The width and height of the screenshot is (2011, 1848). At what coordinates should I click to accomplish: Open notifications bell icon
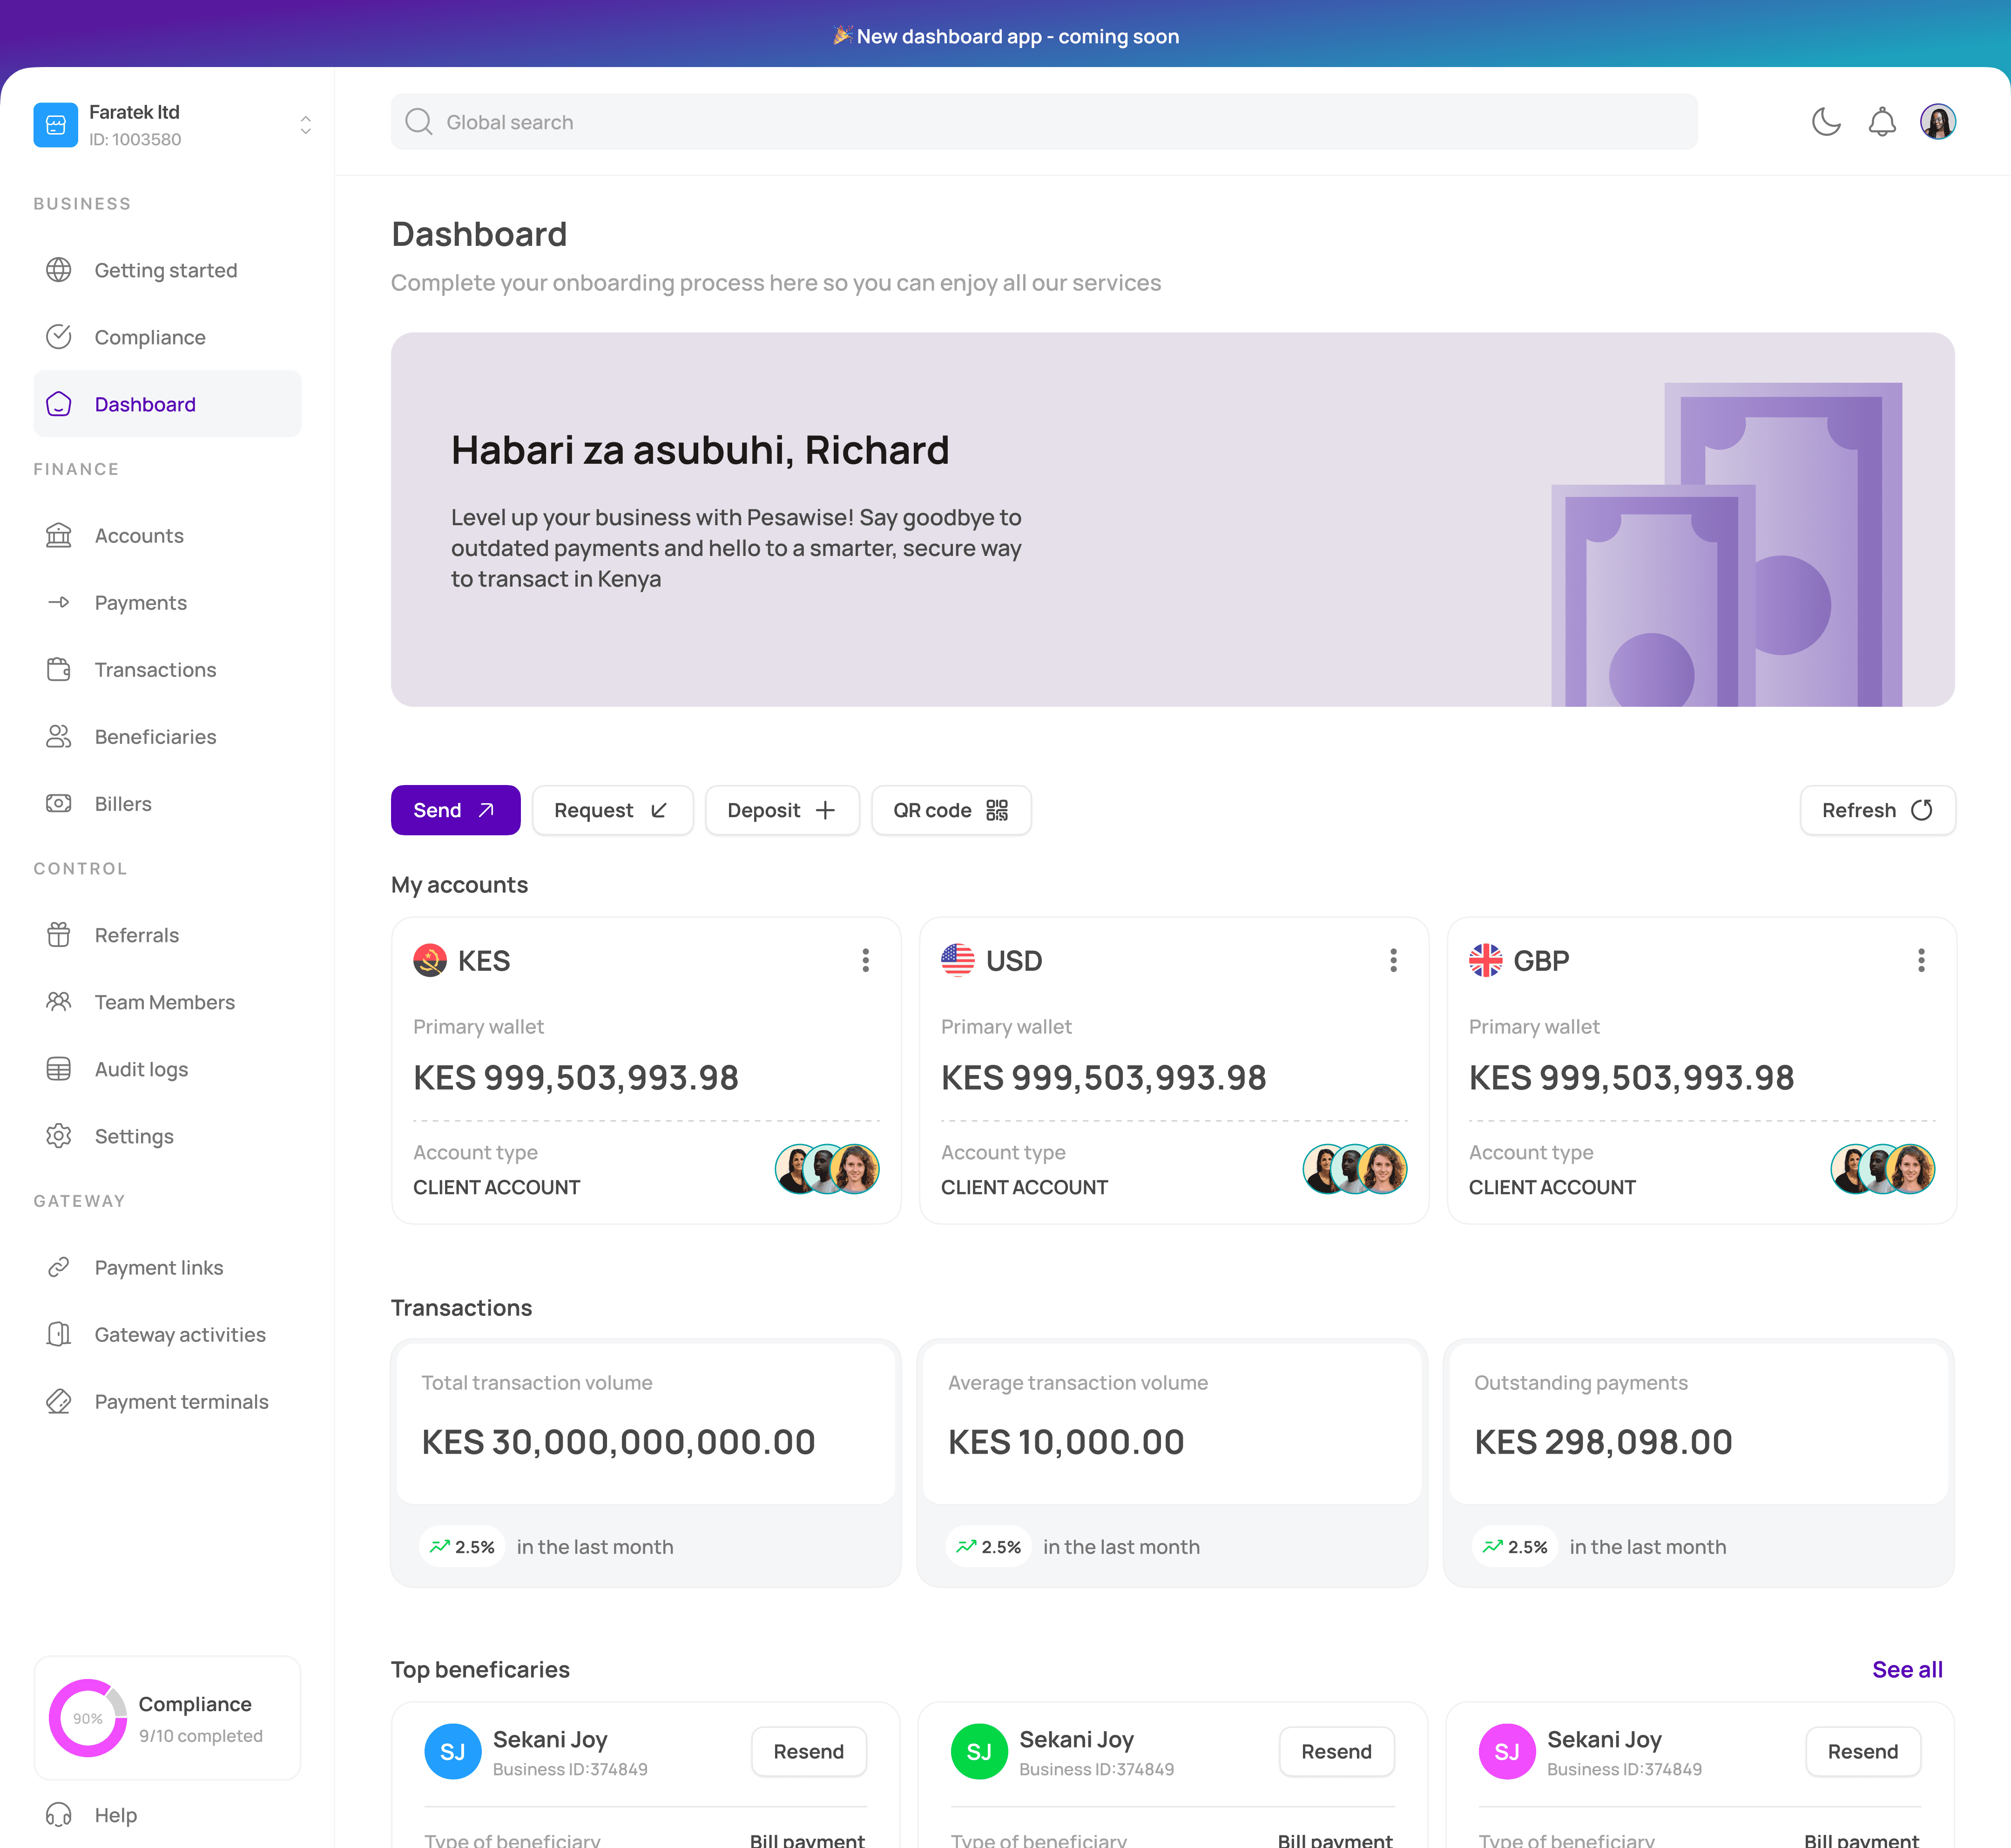[1882, 122]
